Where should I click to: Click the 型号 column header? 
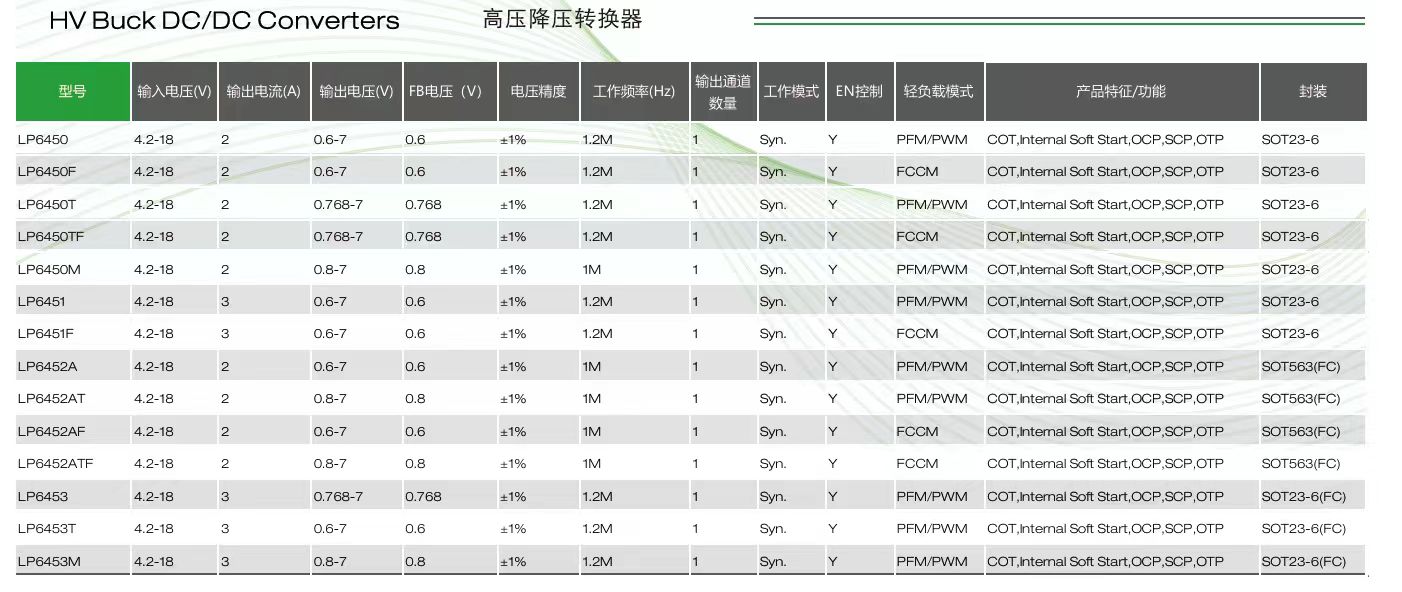pos(73,91)
